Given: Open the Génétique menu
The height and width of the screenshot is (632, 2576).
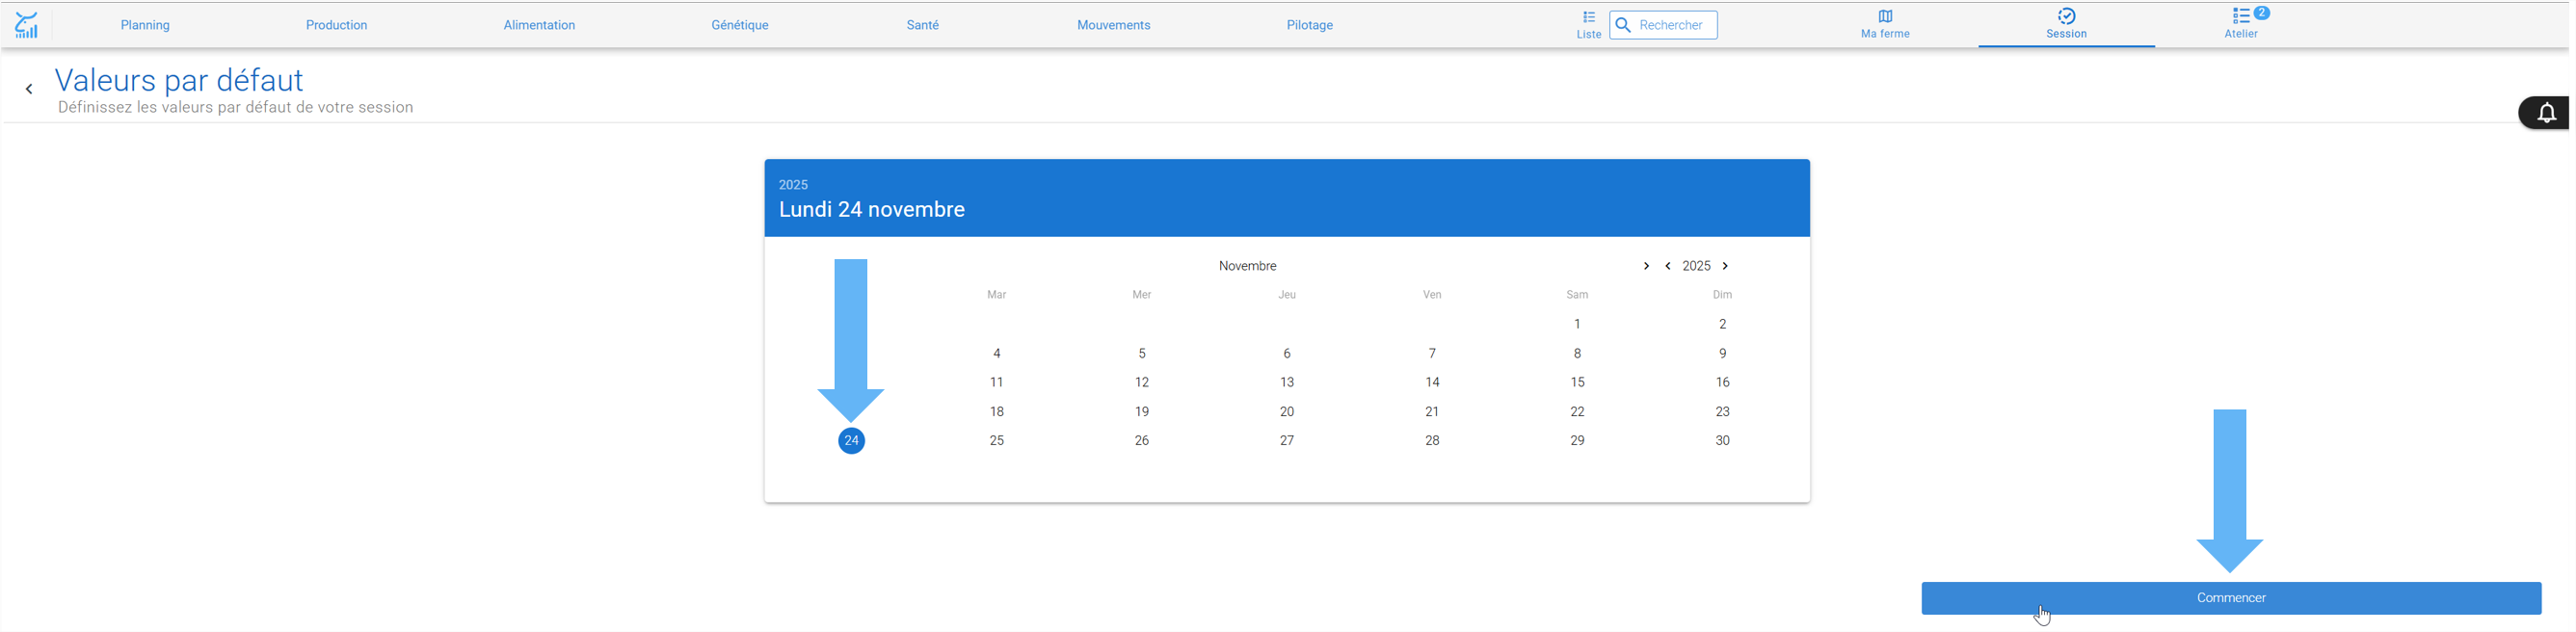Looking at the screenshot, I should coord(740,25).
